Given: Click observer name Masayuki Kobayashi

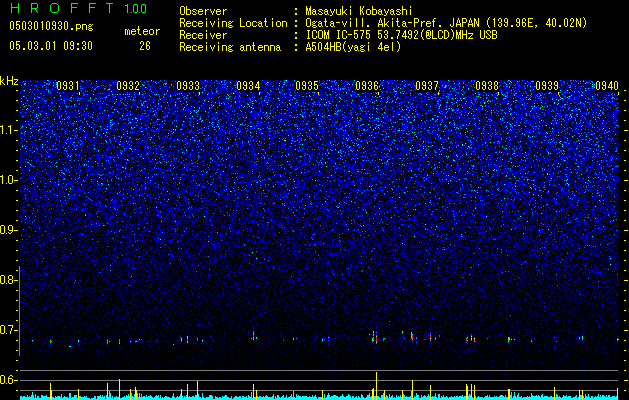Looking at the screenshot, I should click(359, 11).
